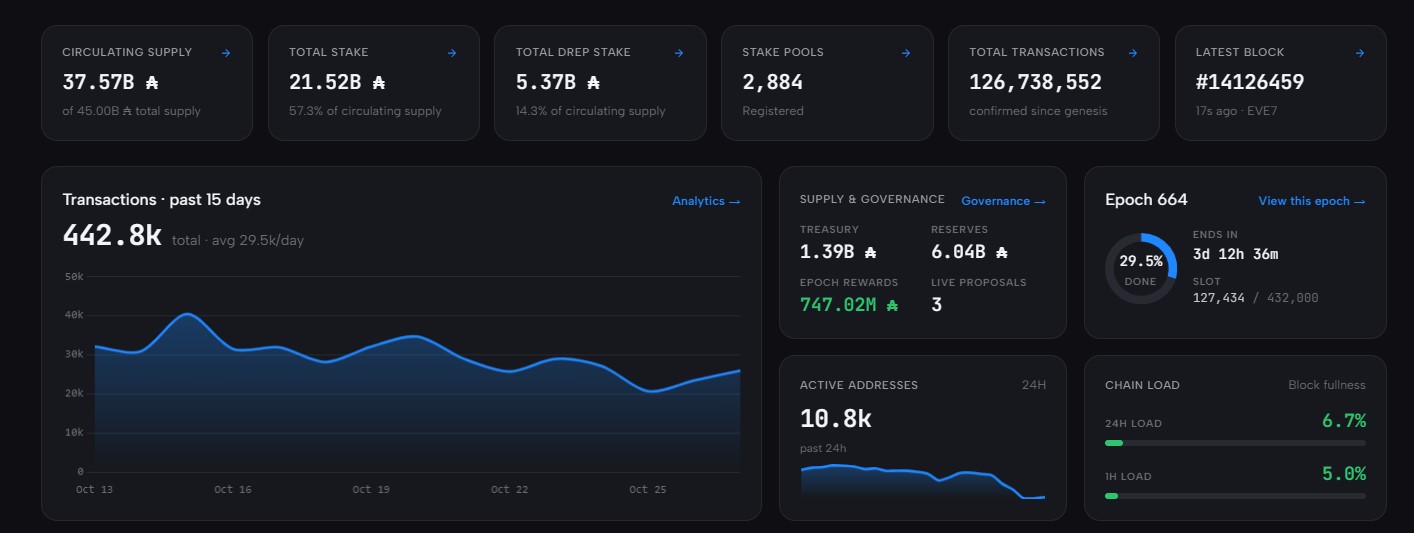The height and width of the screenshot is (533, 1414).
Task: Click the Epoch Rewards 747.02M value
Action: pos(849,304)
